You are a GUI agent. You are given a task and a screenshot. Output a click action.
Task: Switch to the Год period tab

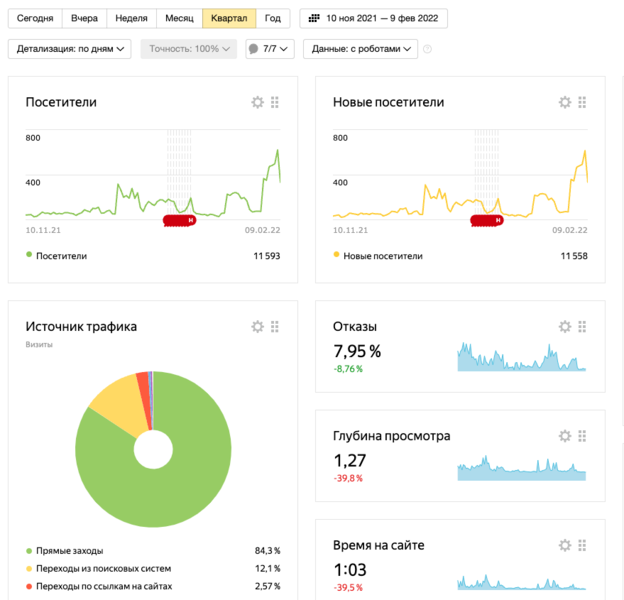pyautogui.click(x=272, y=18)
